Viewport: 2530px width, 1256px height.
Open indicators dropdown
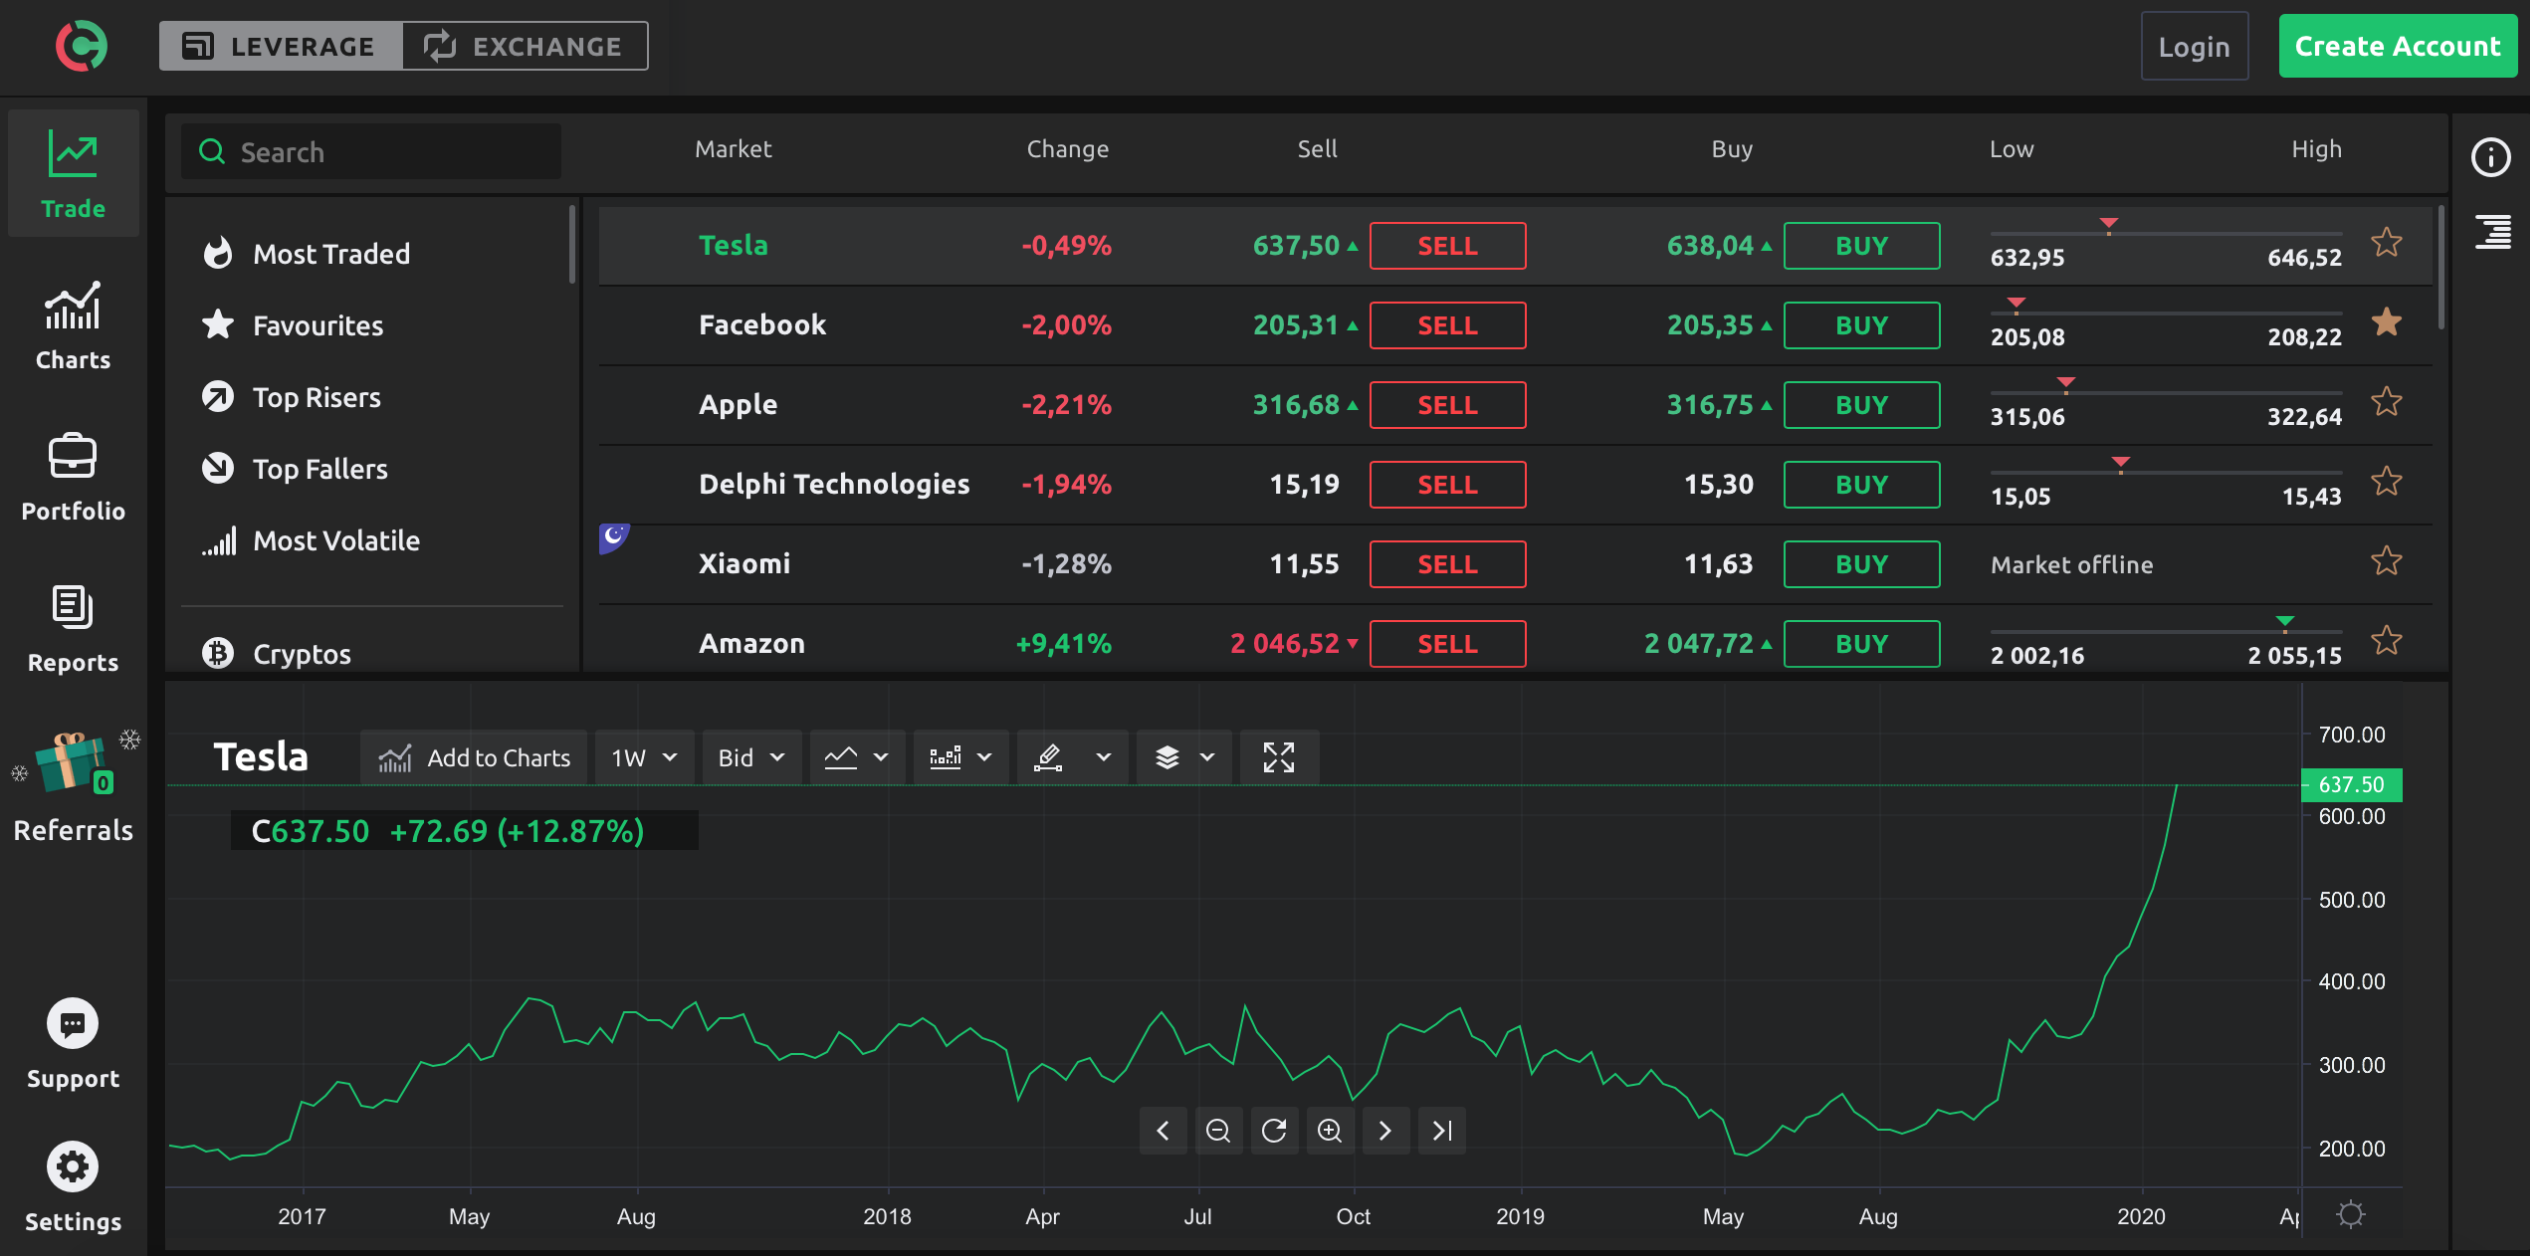[x=961, y=757]
